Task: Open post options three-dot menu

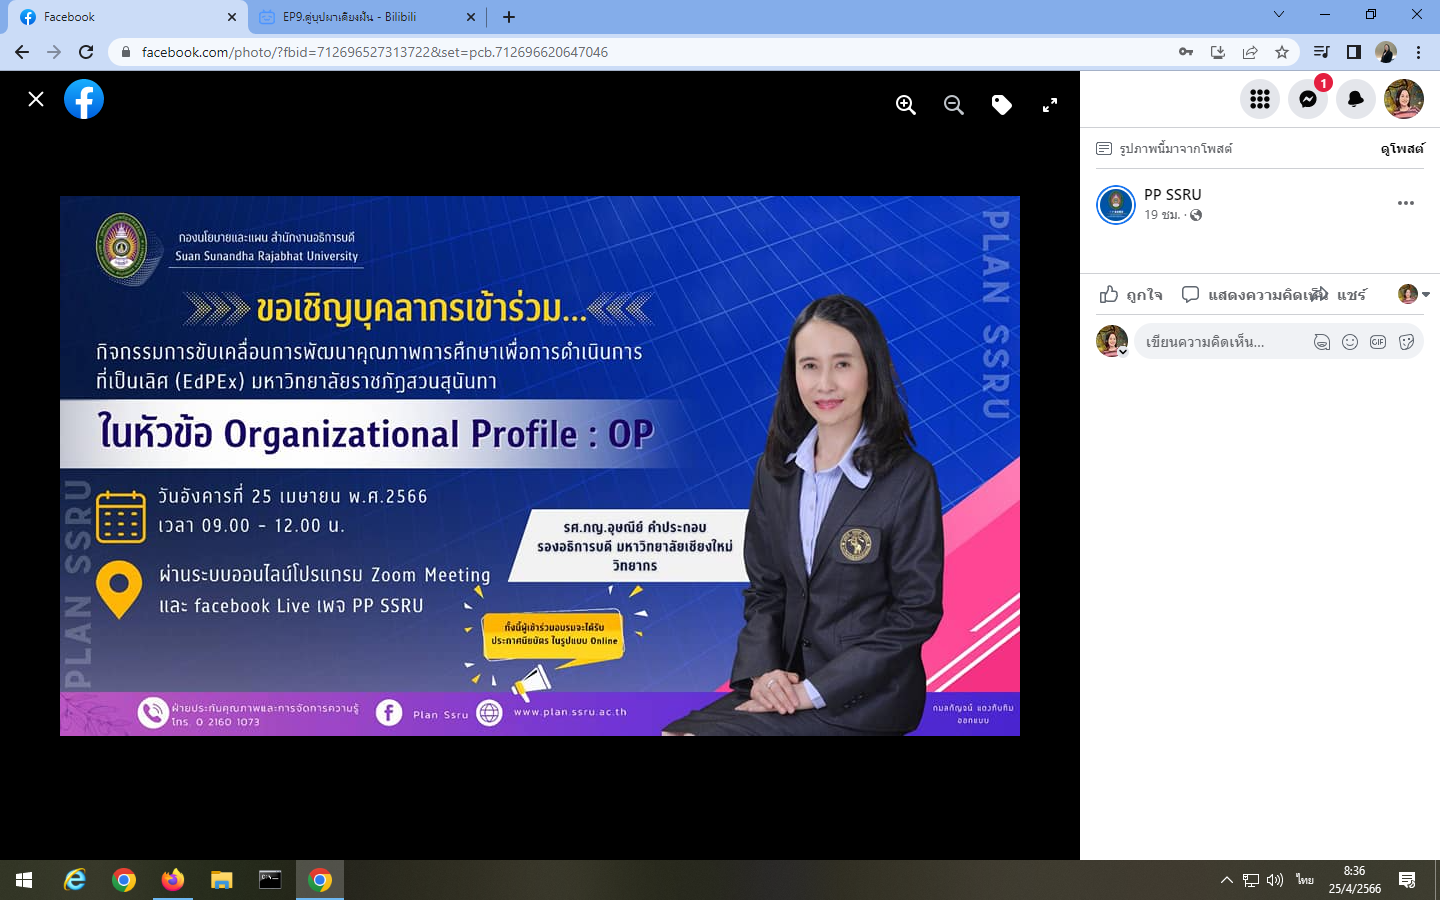Action: (1405, 203)
